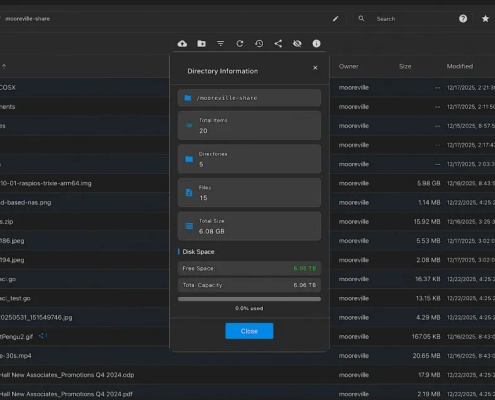Click the search magnifier icon
Image resolution: width=495 pixels, height=400 pixels.
(x=361, y=19)
